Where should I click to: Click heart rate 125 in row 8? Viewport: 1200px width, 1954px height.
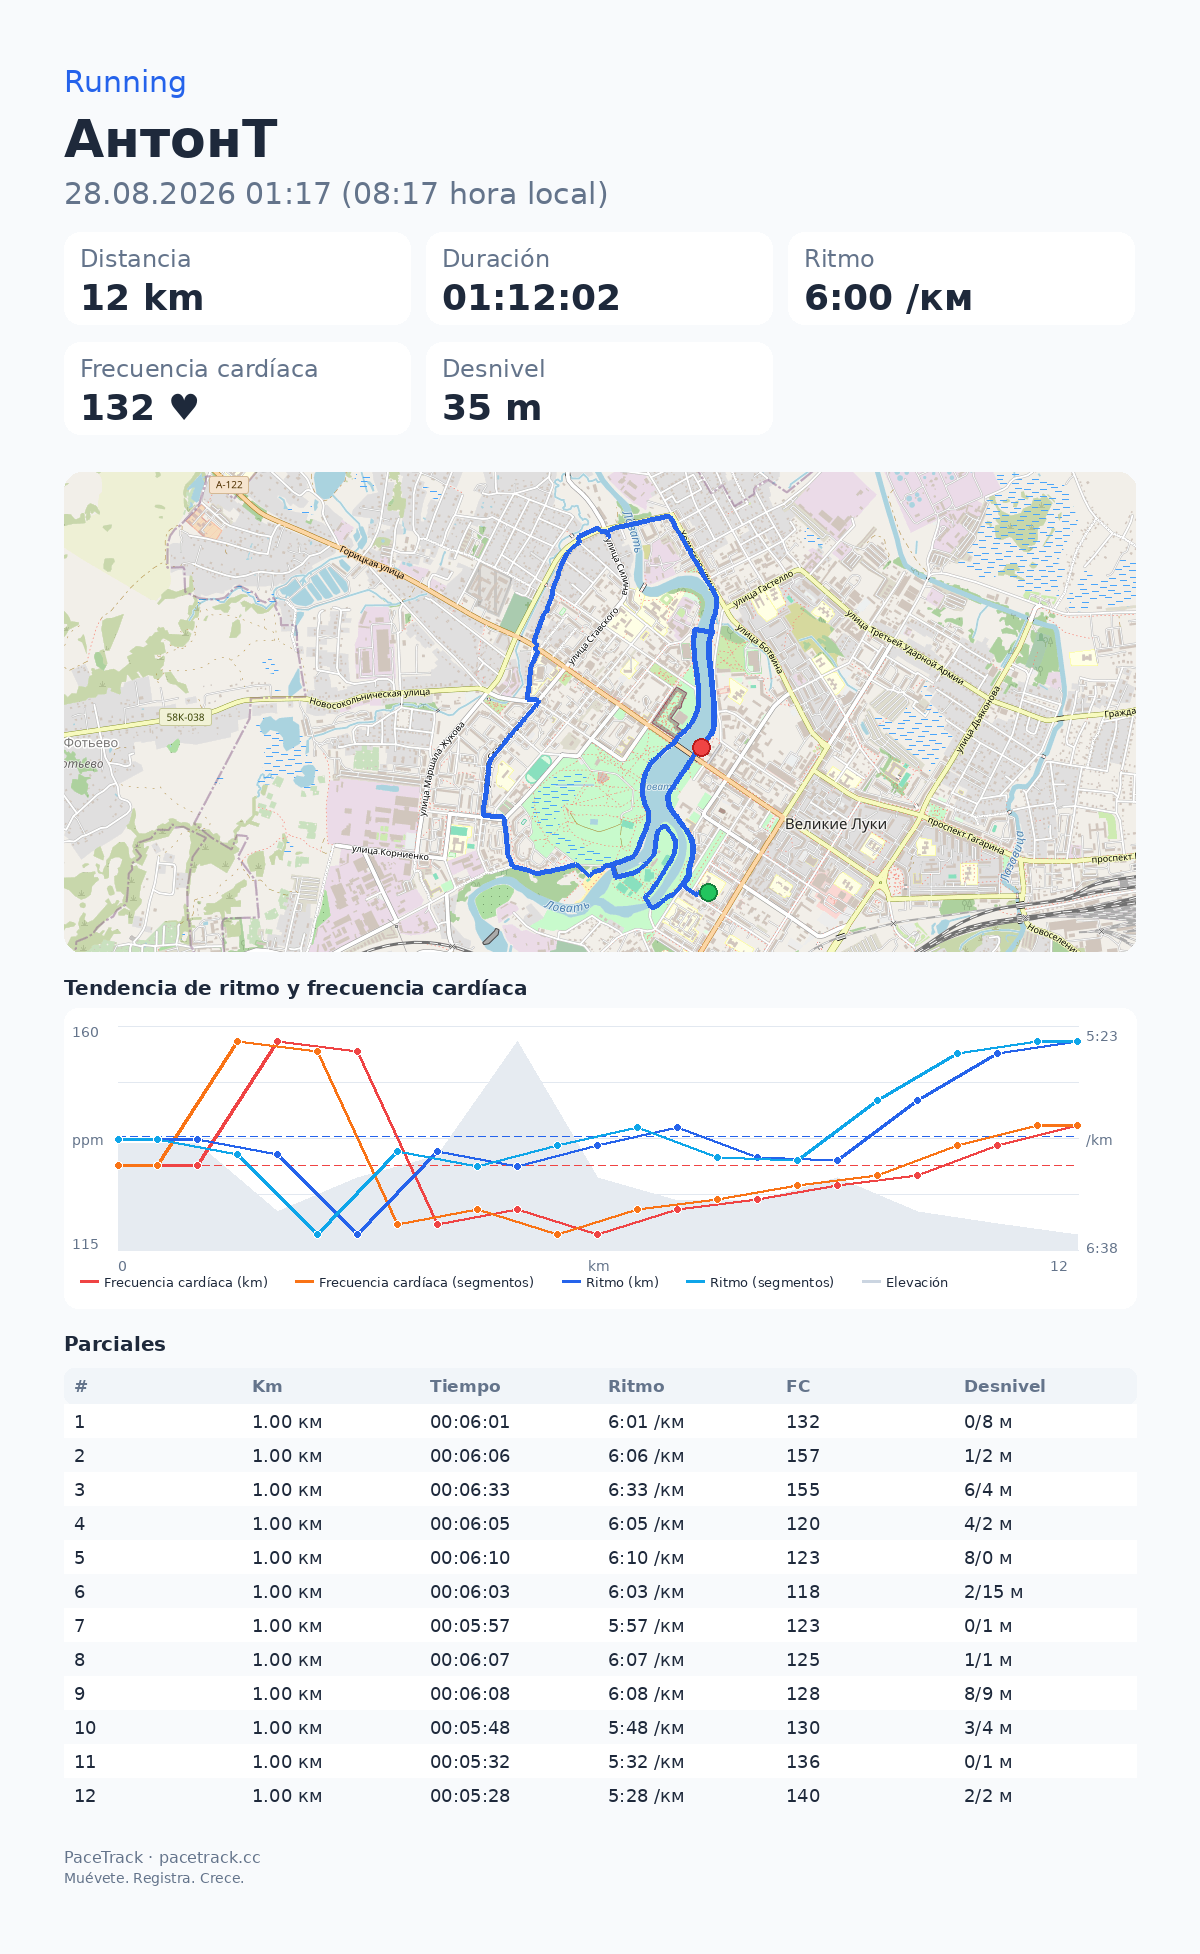click(x=803, y=1660)
